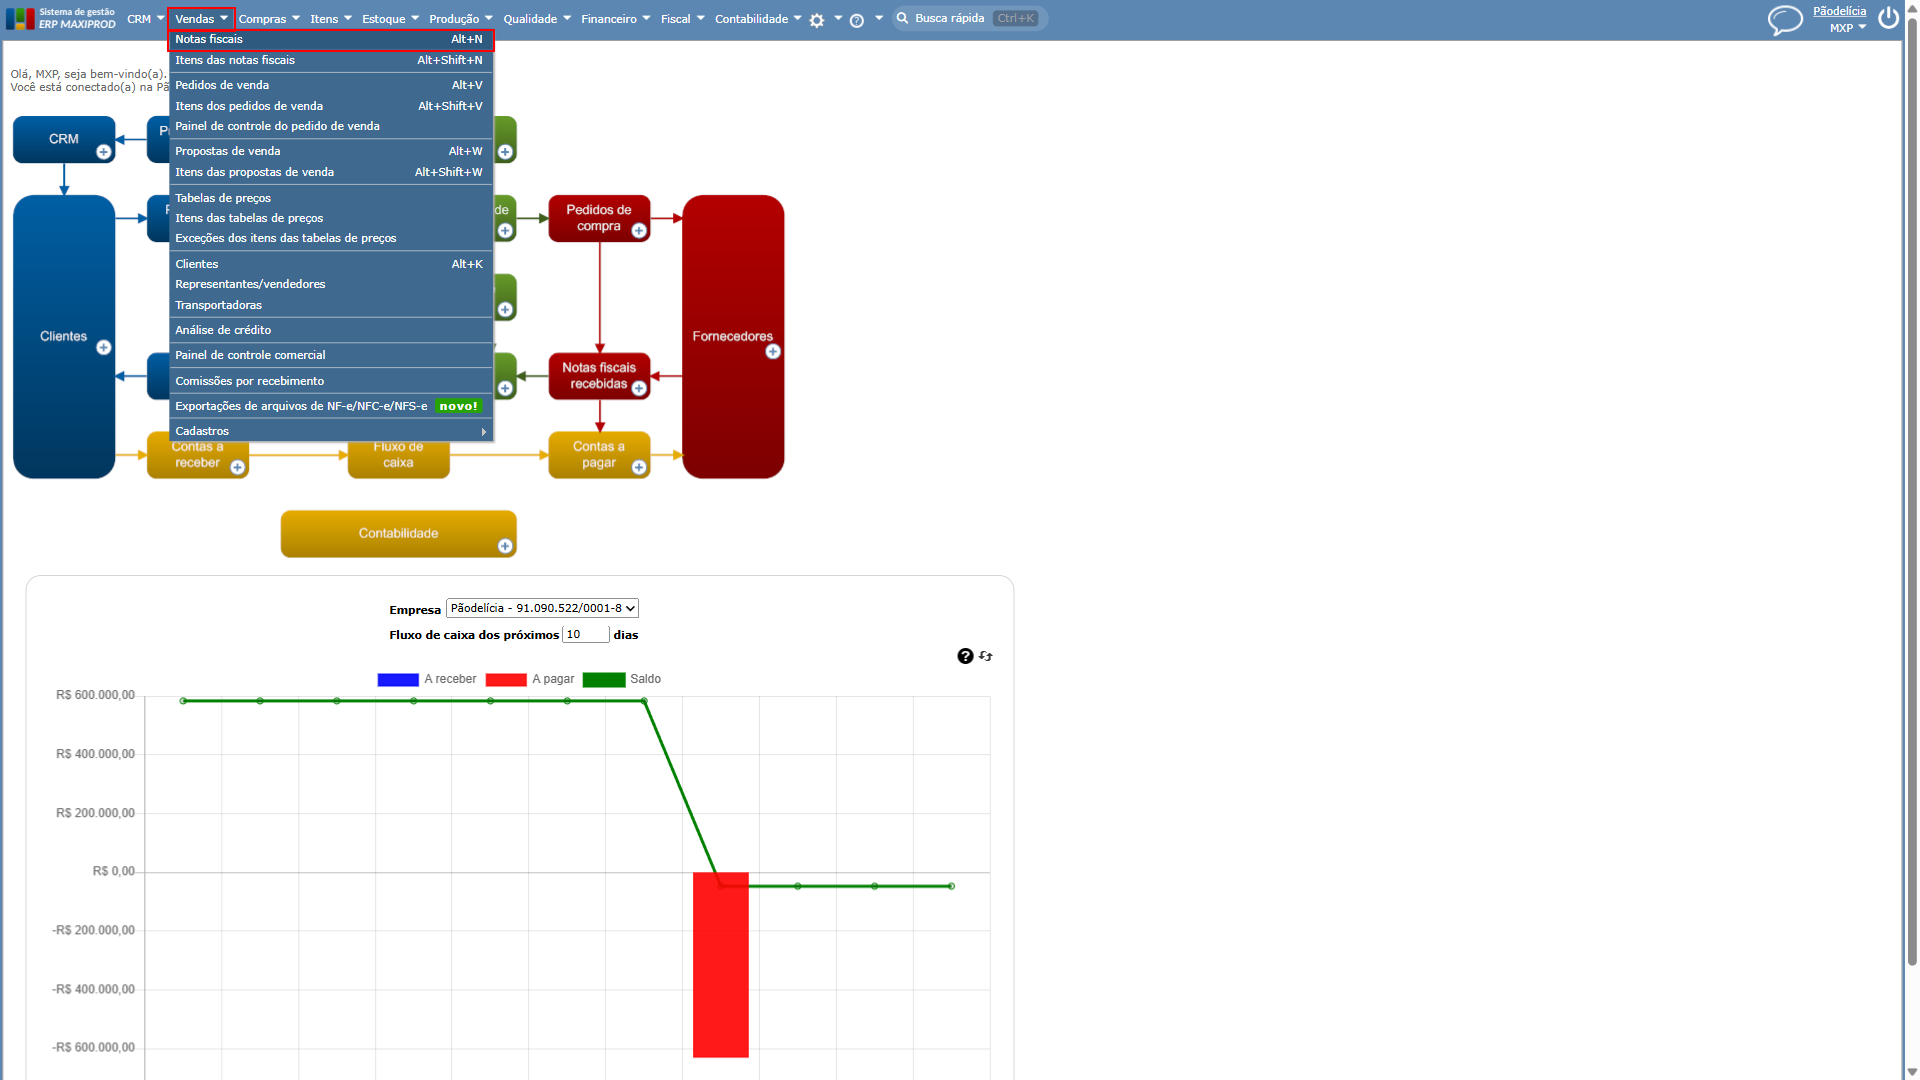Toggle the A pagar legend series
1920x1080 pixels.
click(530, 679)
